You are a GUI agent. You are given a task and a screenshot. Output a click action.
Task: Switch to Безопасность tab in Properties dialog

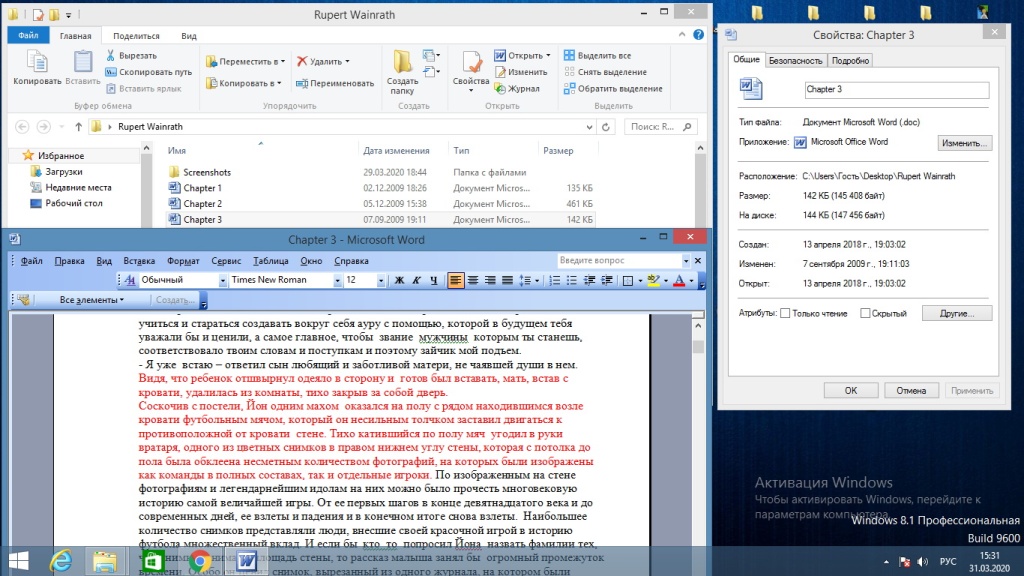(795, 61)
